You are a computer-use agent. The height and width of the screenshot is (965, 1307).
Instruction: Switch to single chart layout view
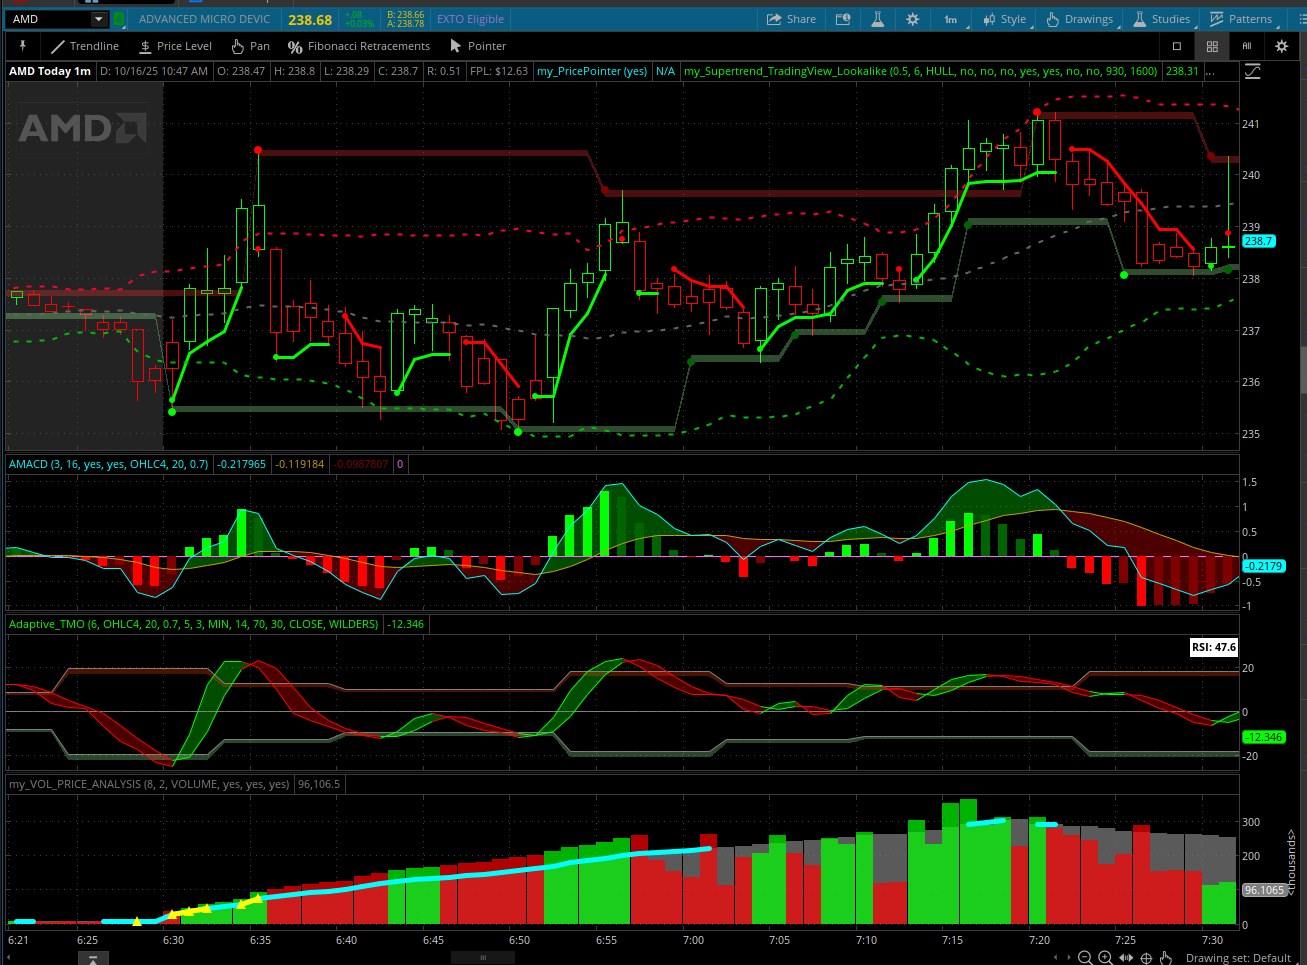pyautogui.click(x=1177, y=46)
